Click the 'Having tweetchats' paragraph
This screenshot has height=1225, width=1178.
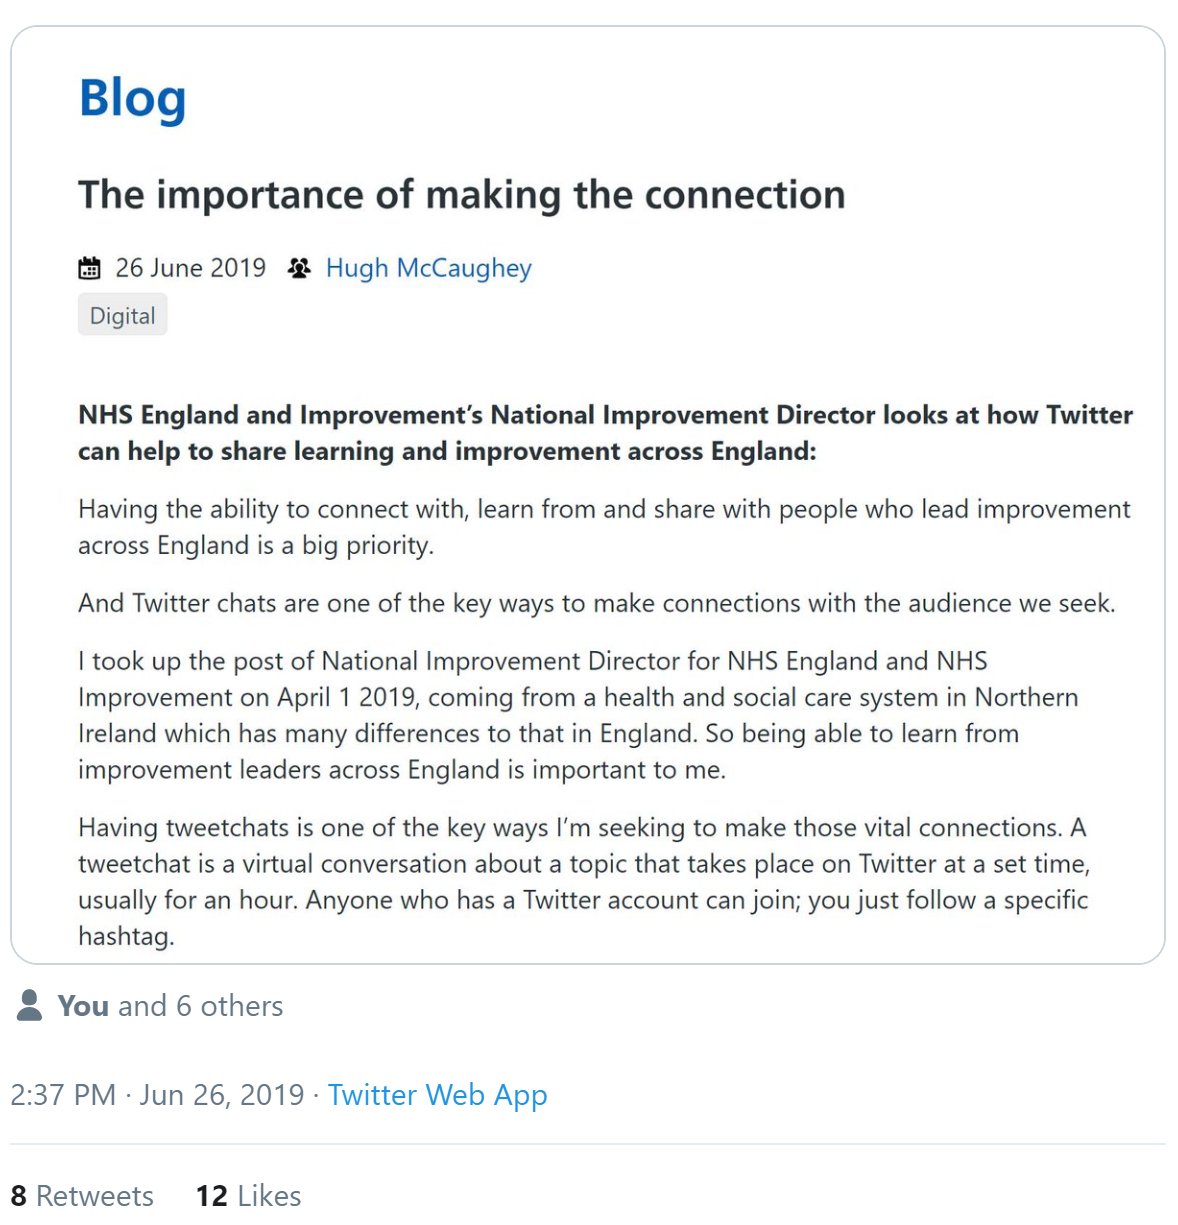click(584, 881)
